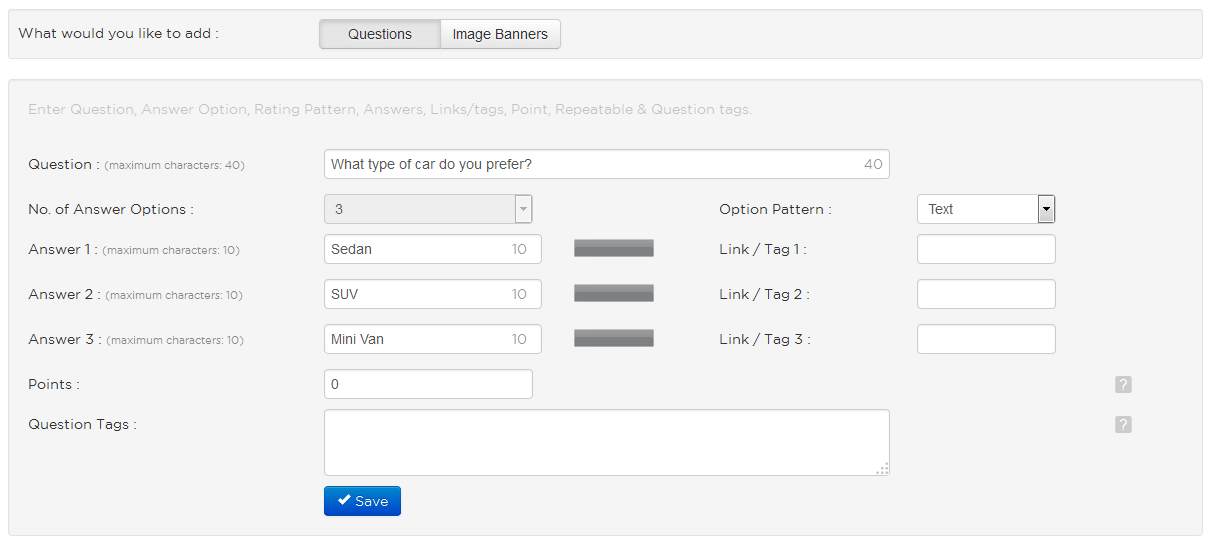
Task: Click inside the Question Tags text area
Action: (607, 442)
